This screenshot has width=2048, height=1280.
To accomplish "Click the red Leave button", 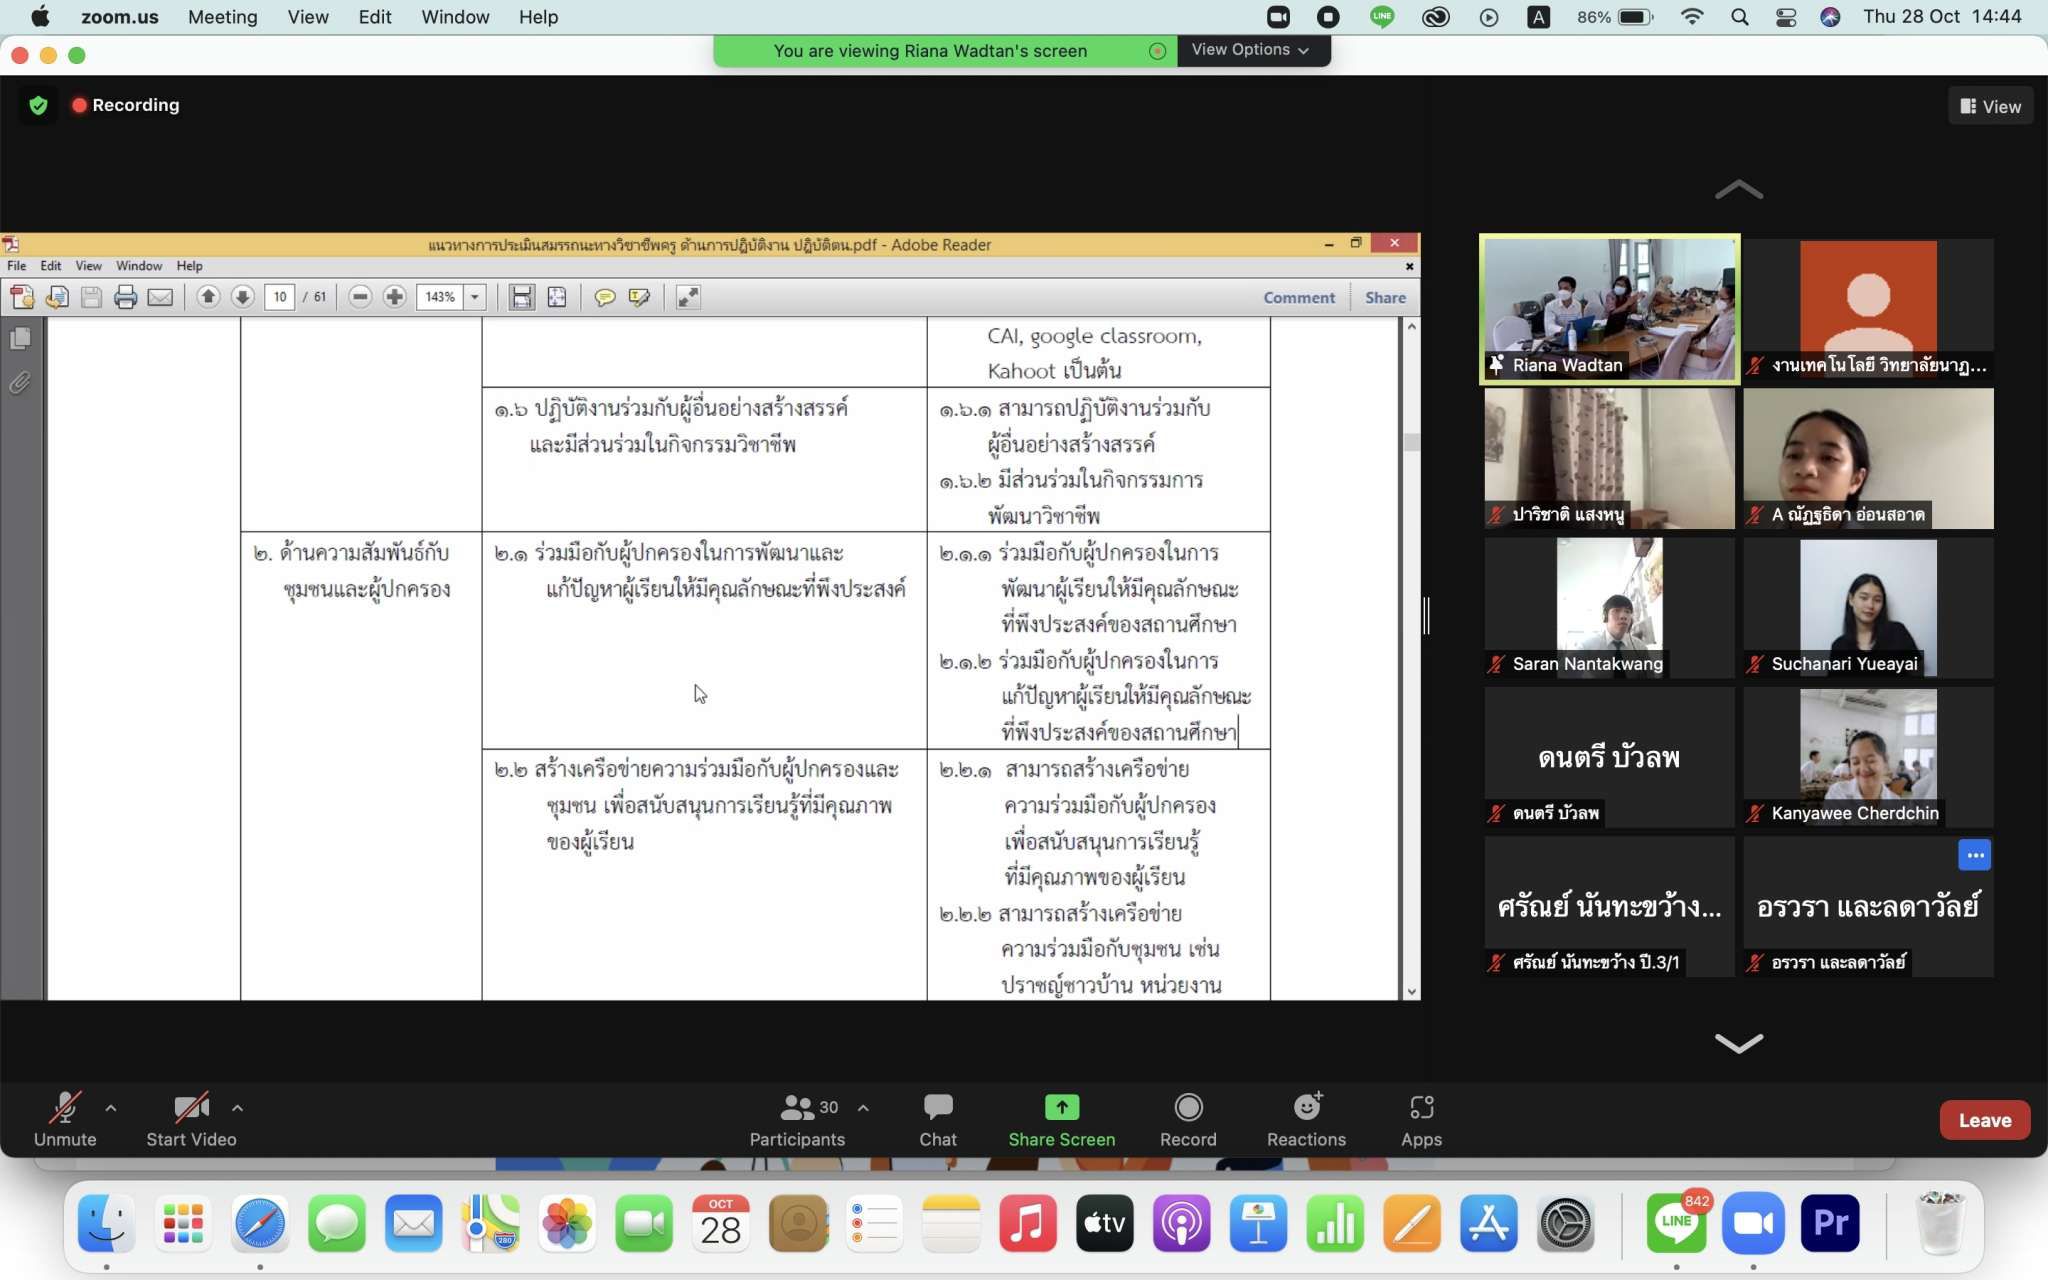I will click(x=1984, y=1120).
